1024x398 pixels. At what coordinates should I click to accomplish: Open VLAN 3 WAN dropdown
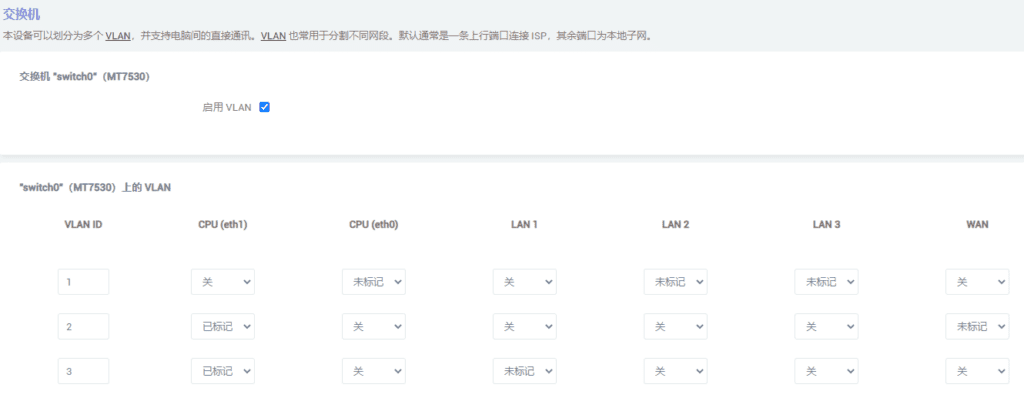point(977,371)
